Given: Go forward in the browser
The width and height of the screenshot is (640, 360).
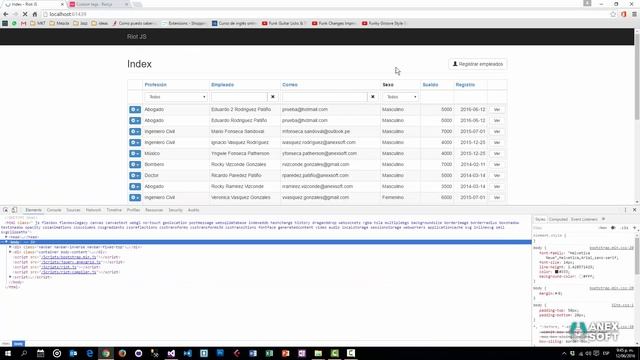Looking at the screenshot, I should click(16, 14).
